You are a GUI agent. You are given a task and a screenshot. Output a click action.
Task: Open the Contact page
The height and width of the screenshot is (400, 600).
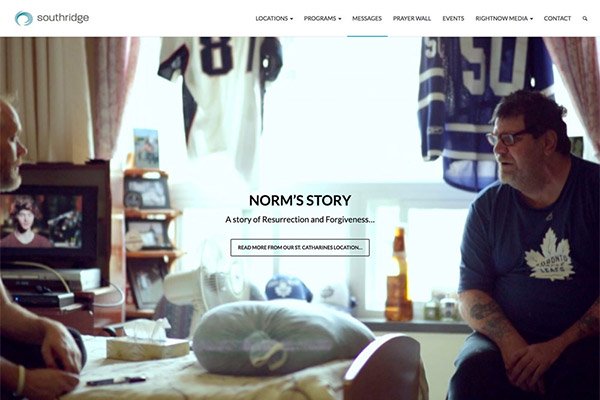coord(557,18)
